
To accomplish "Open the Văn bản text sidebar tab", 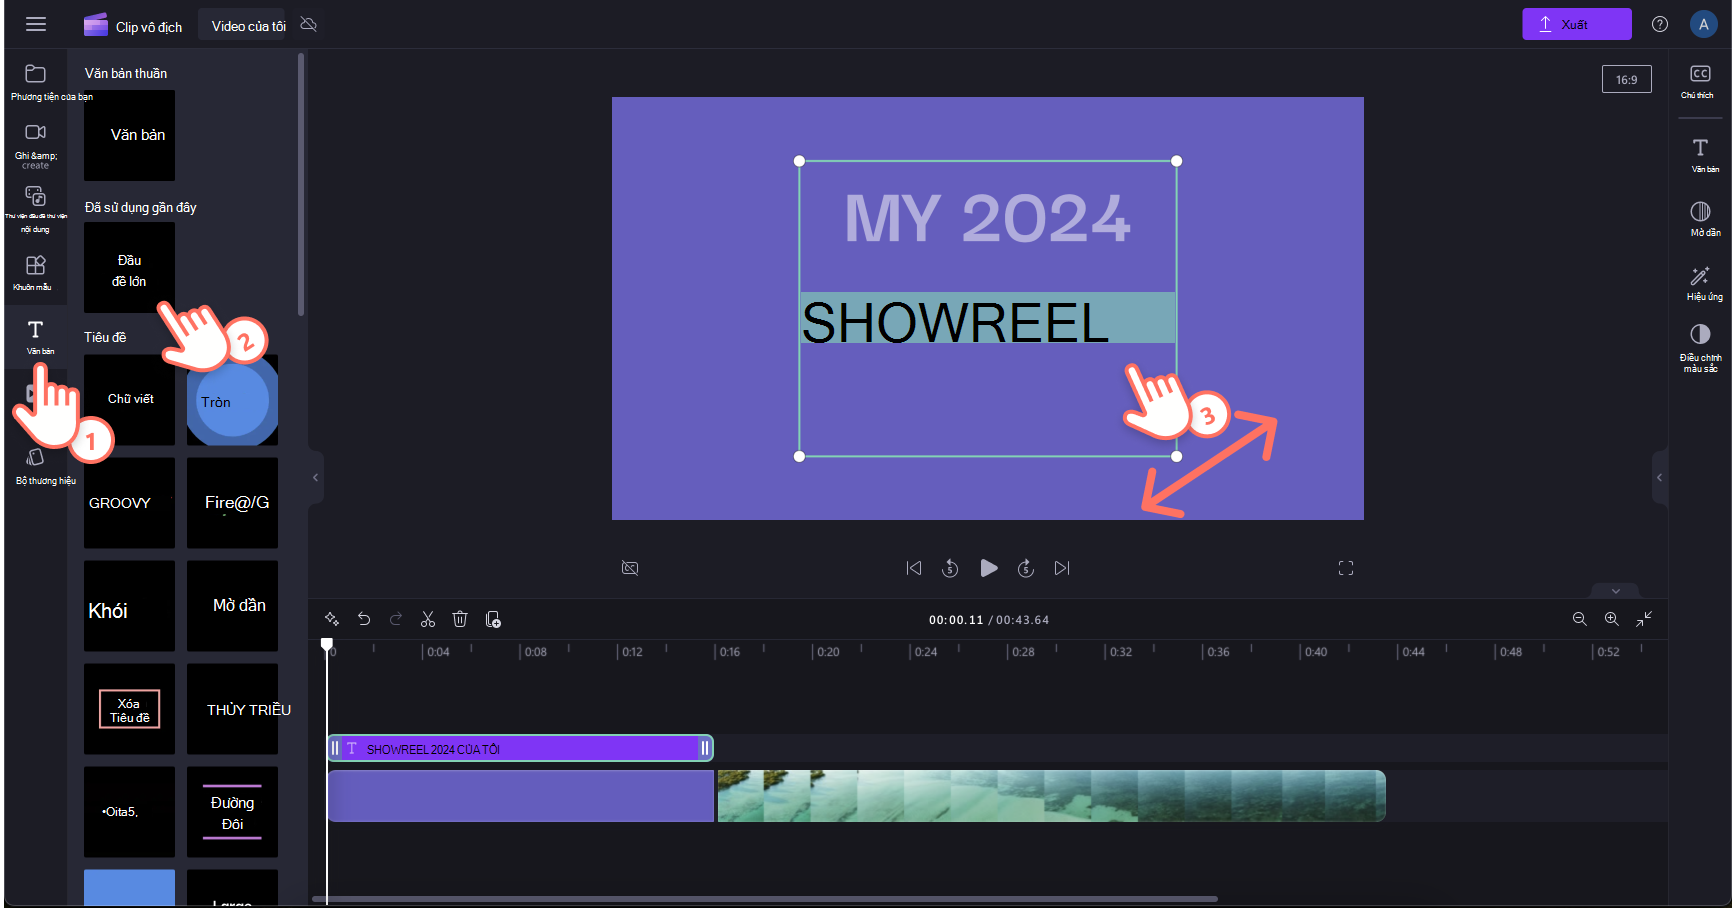I will click(x=36, y=337).
